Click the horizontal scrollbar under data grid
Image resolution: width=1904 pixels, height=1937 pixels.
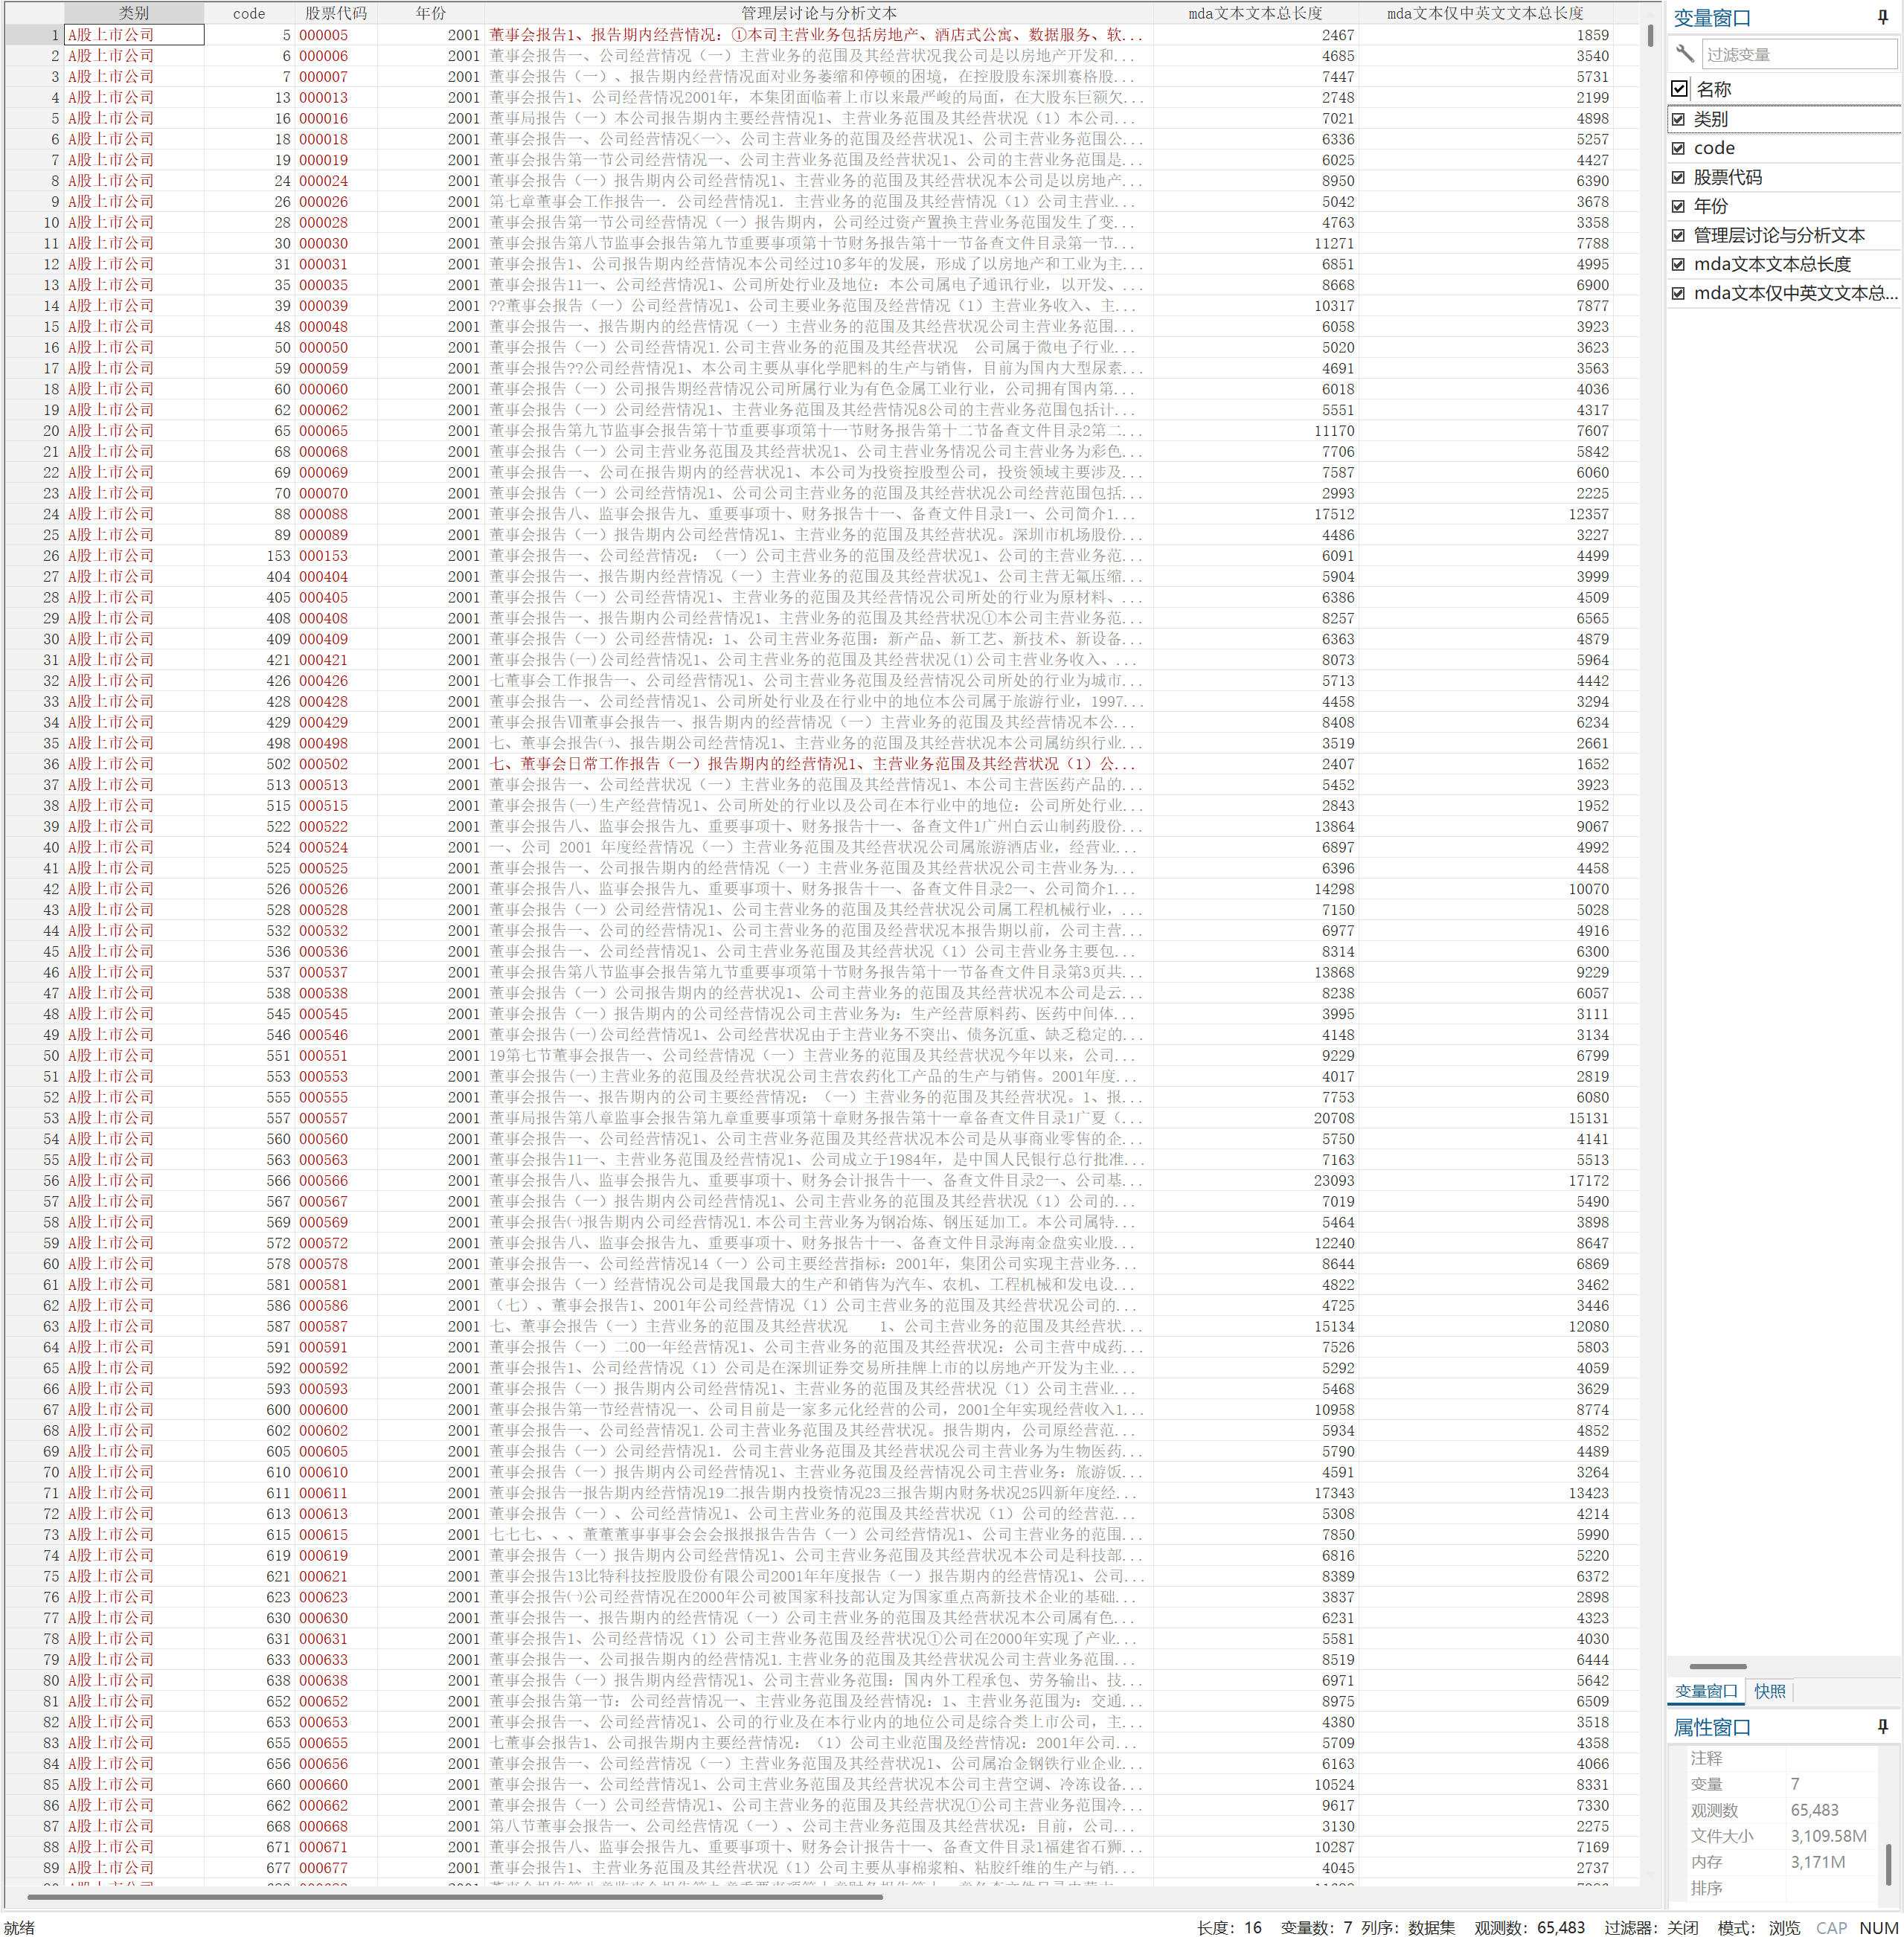(455, 1896)
